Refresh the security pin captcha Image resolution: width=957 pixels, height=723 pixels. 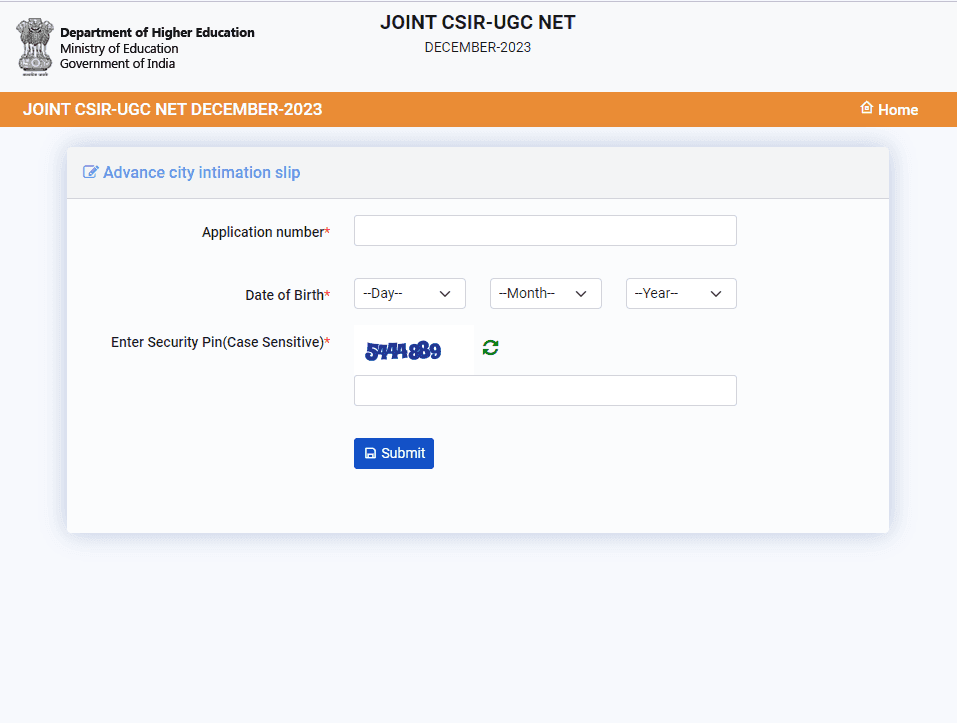click(x=490, y=348)
